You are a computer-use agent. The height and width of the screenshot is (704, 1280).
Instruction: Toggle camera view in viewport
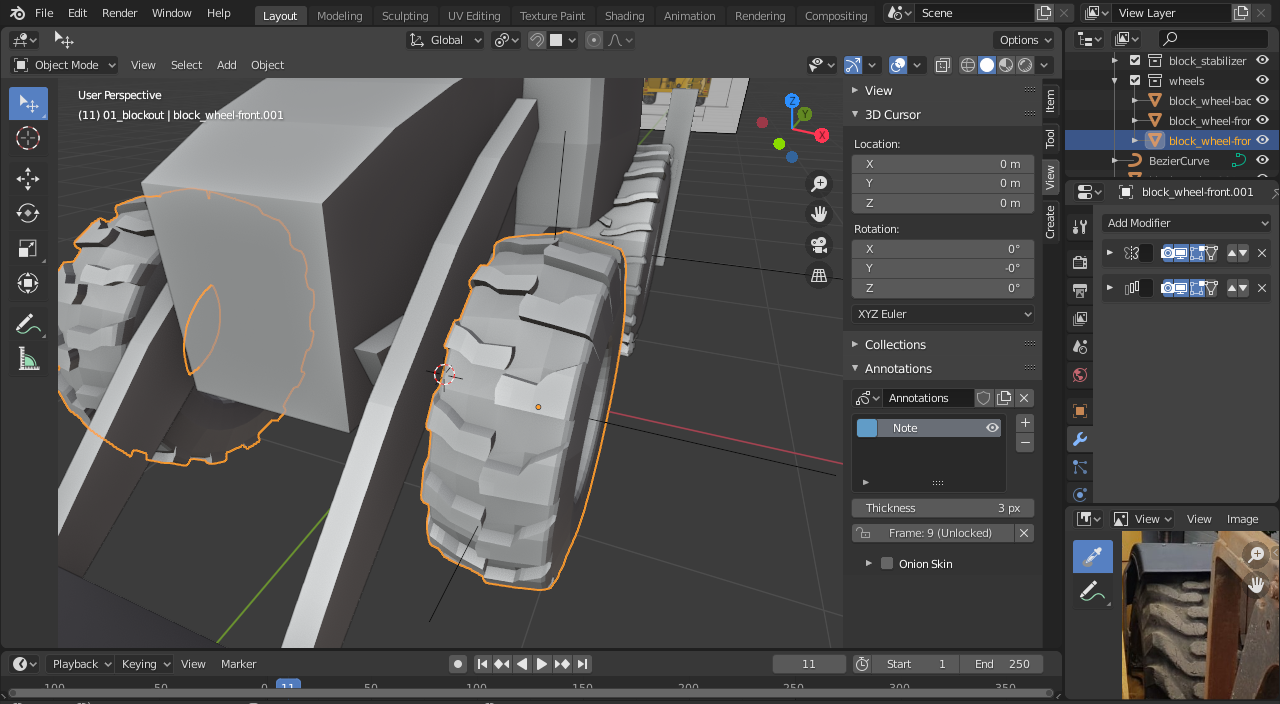click(x=819, y=245)
